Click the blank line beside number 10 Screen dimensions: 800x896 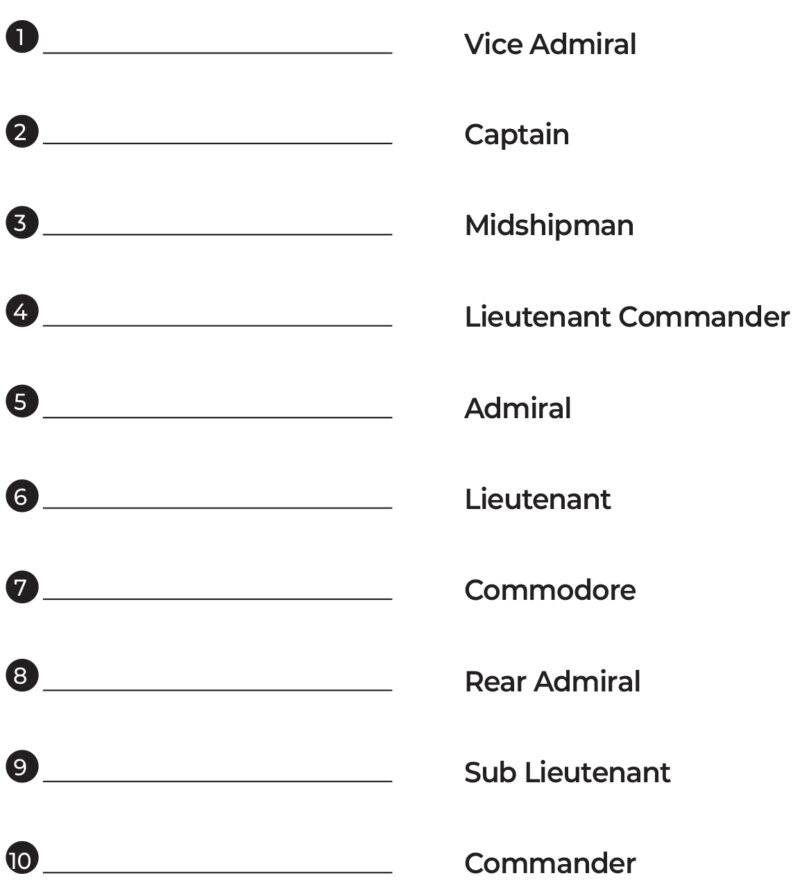(x=218, y=872)
